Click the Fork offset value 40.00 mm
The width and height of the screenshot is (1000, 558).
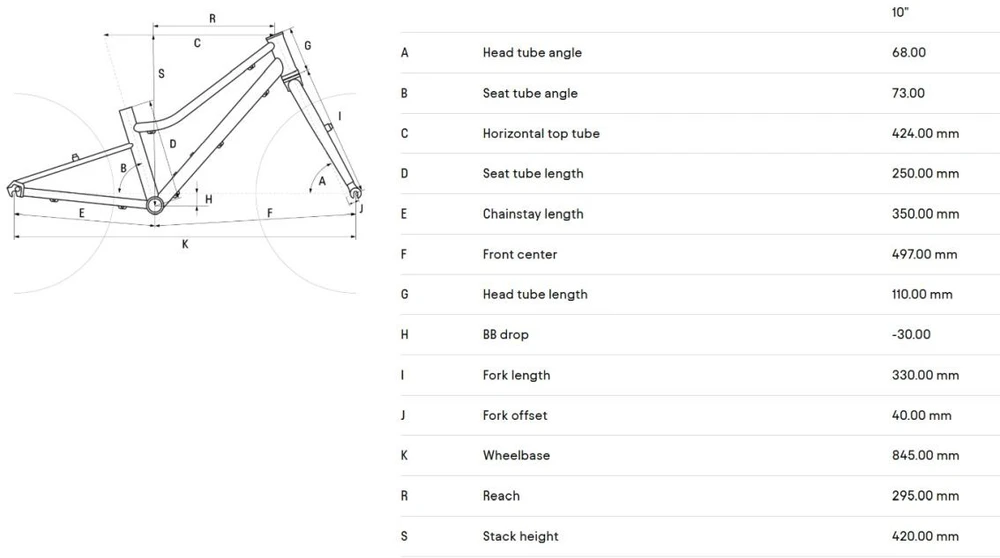922,415
